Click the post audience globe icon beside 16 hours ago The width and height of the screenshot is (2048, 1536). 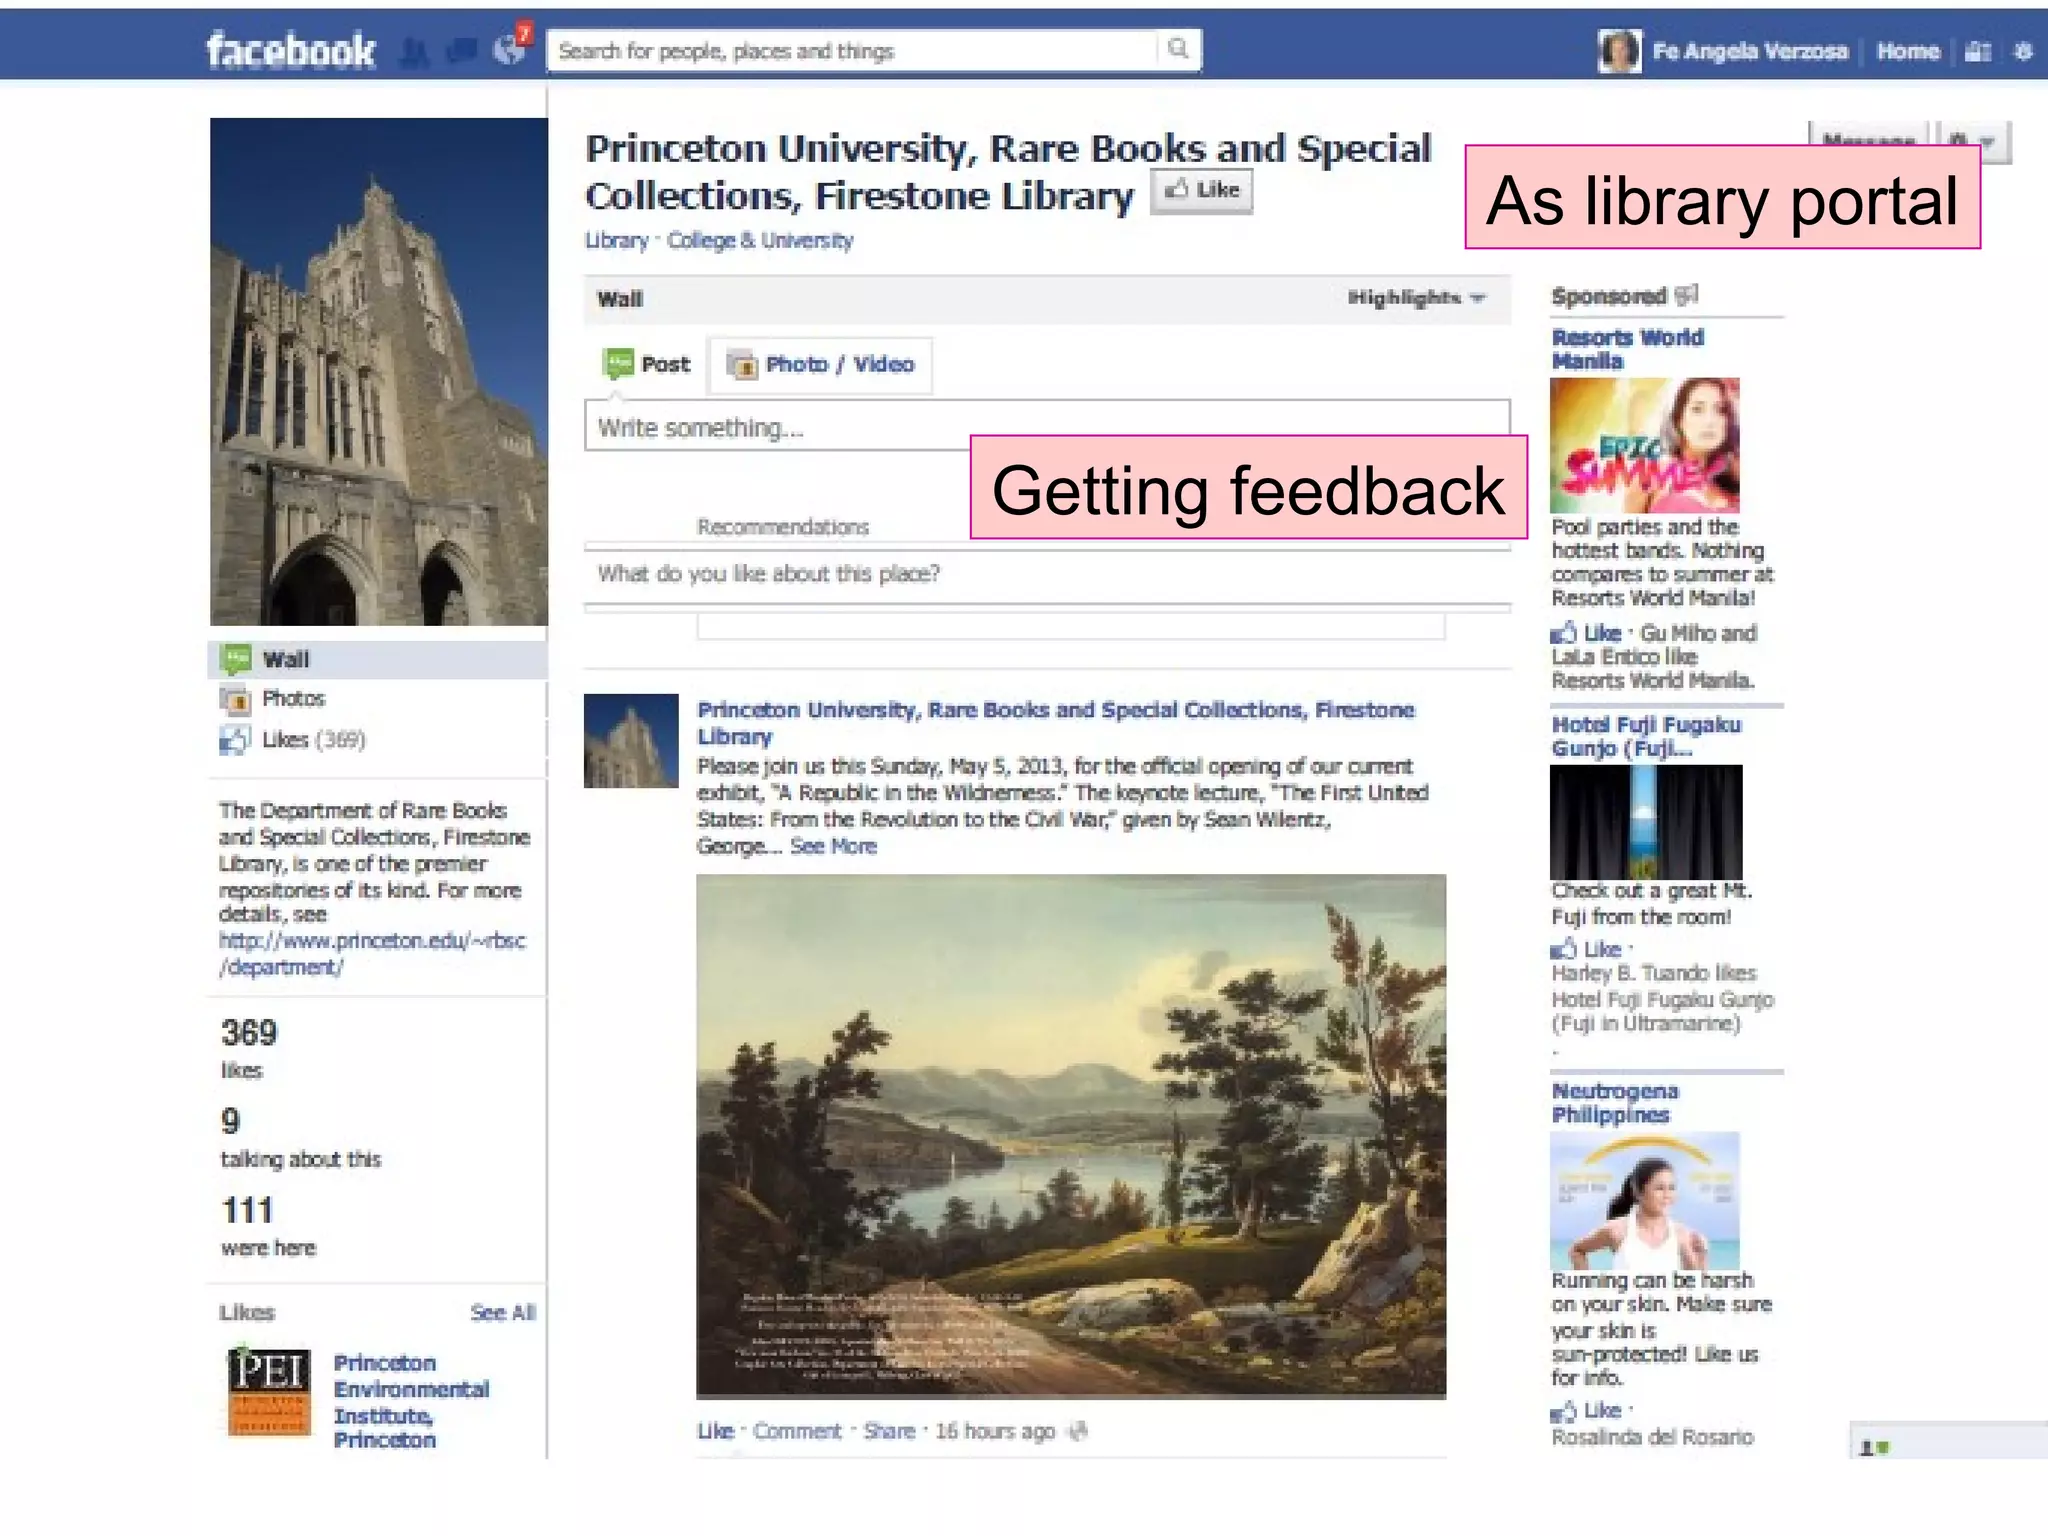[1078, 1432]
